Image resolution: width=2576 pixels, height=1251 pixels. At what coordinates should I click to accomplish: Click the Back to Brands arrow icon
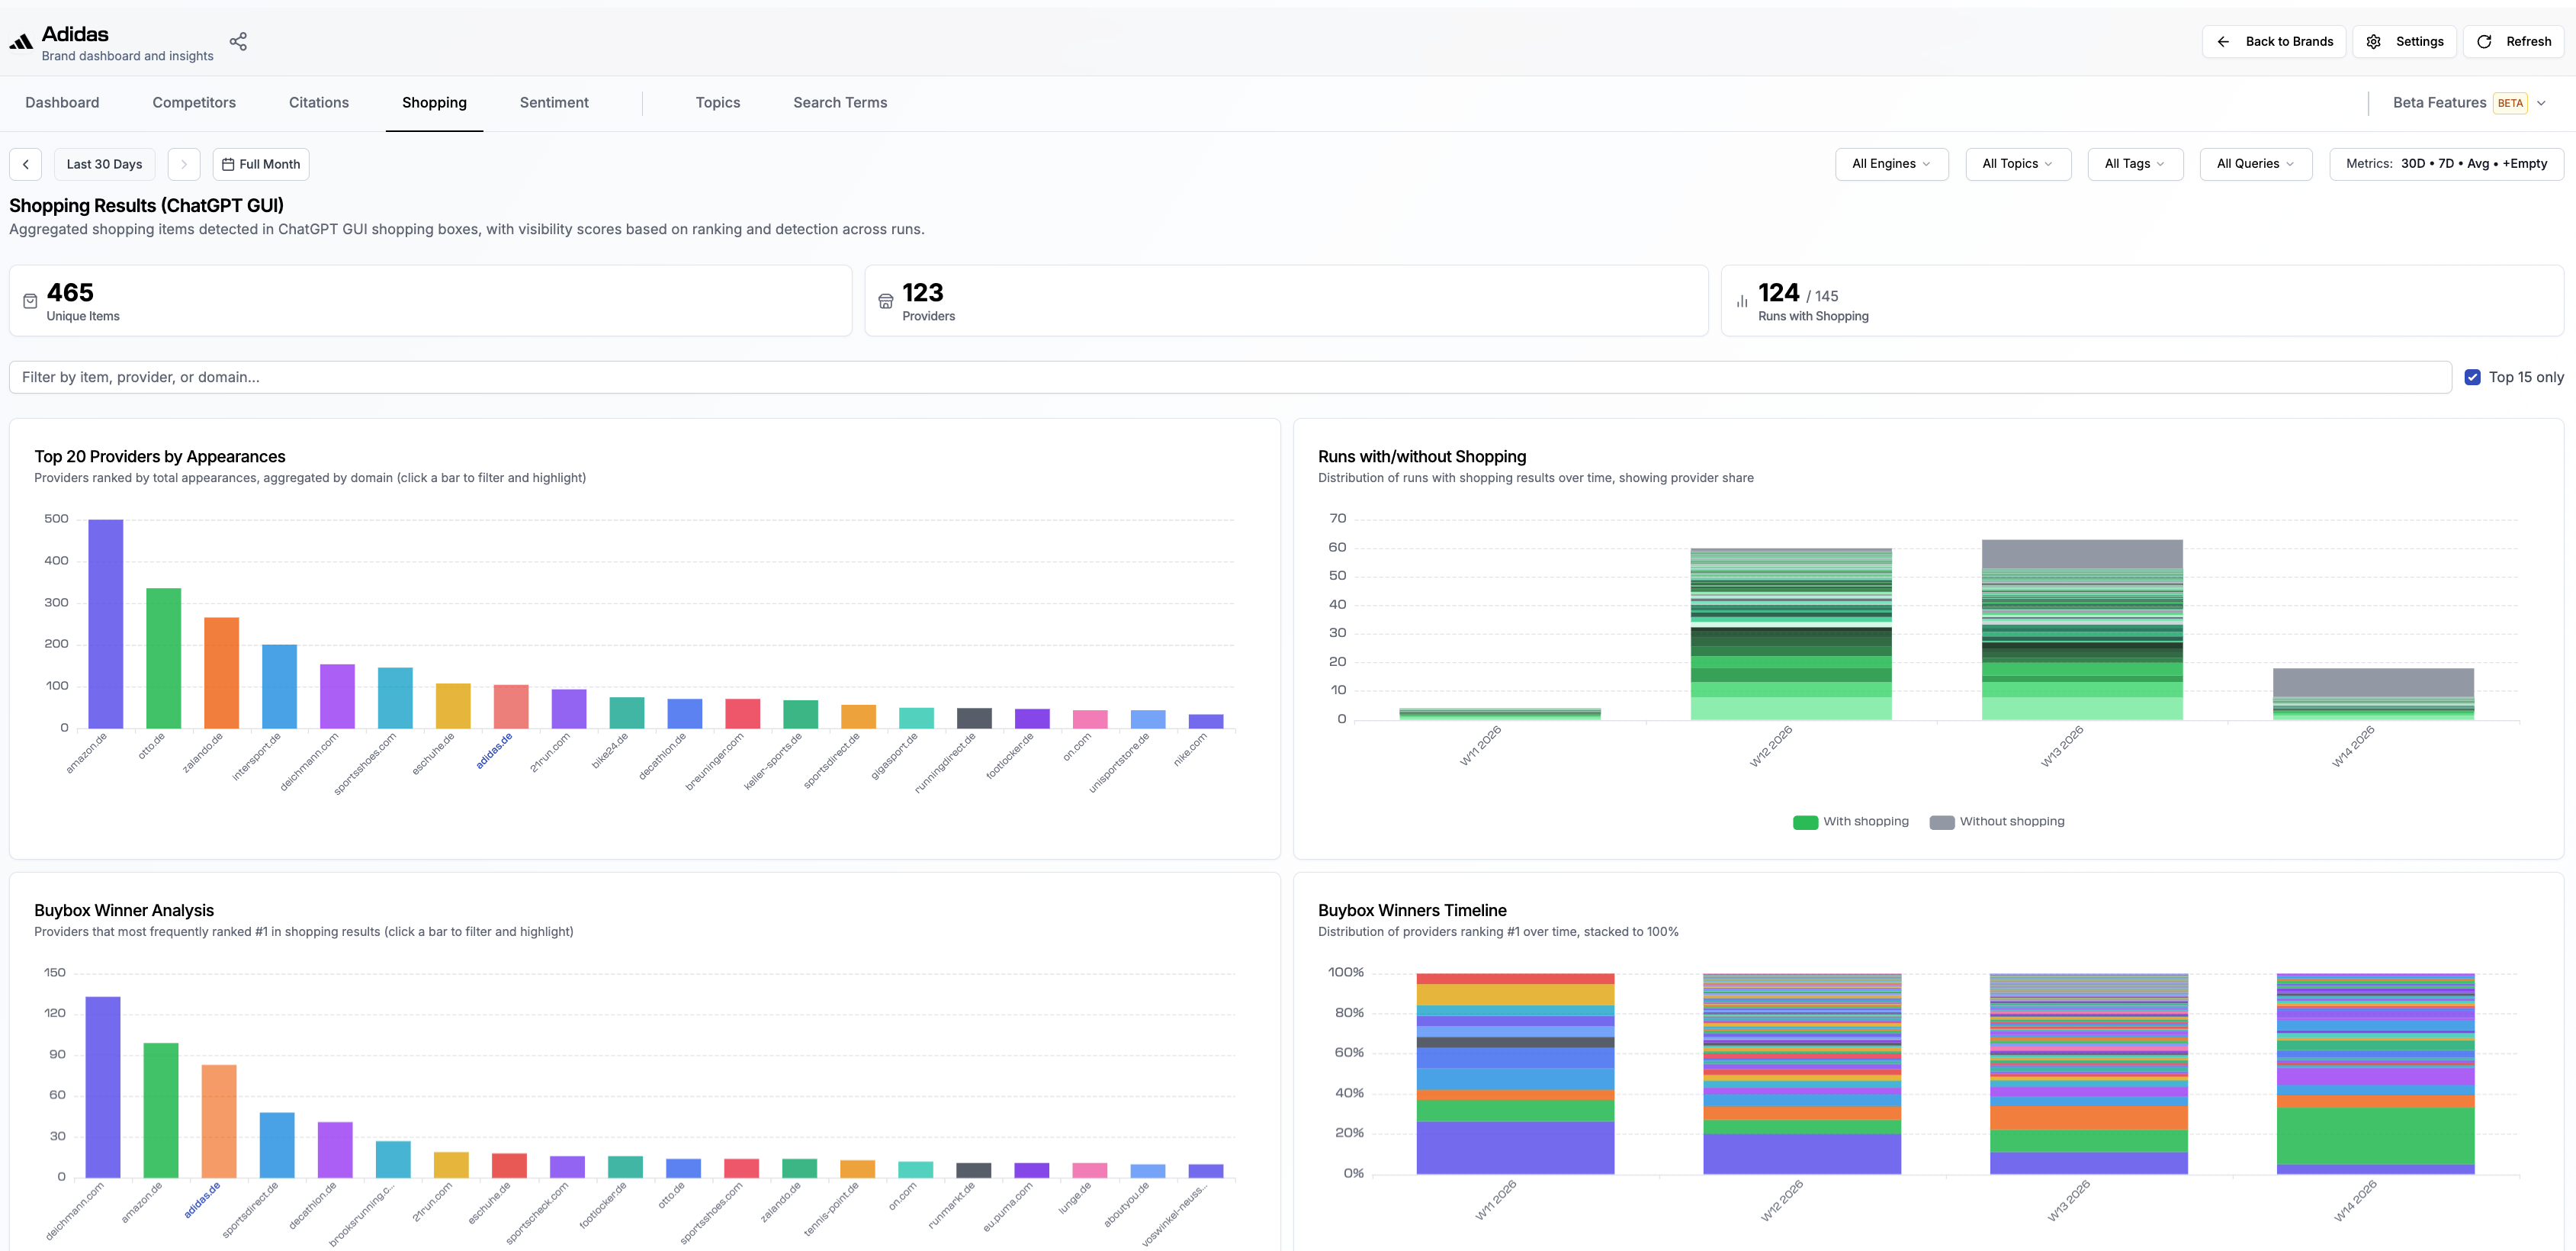point(2223,42)
